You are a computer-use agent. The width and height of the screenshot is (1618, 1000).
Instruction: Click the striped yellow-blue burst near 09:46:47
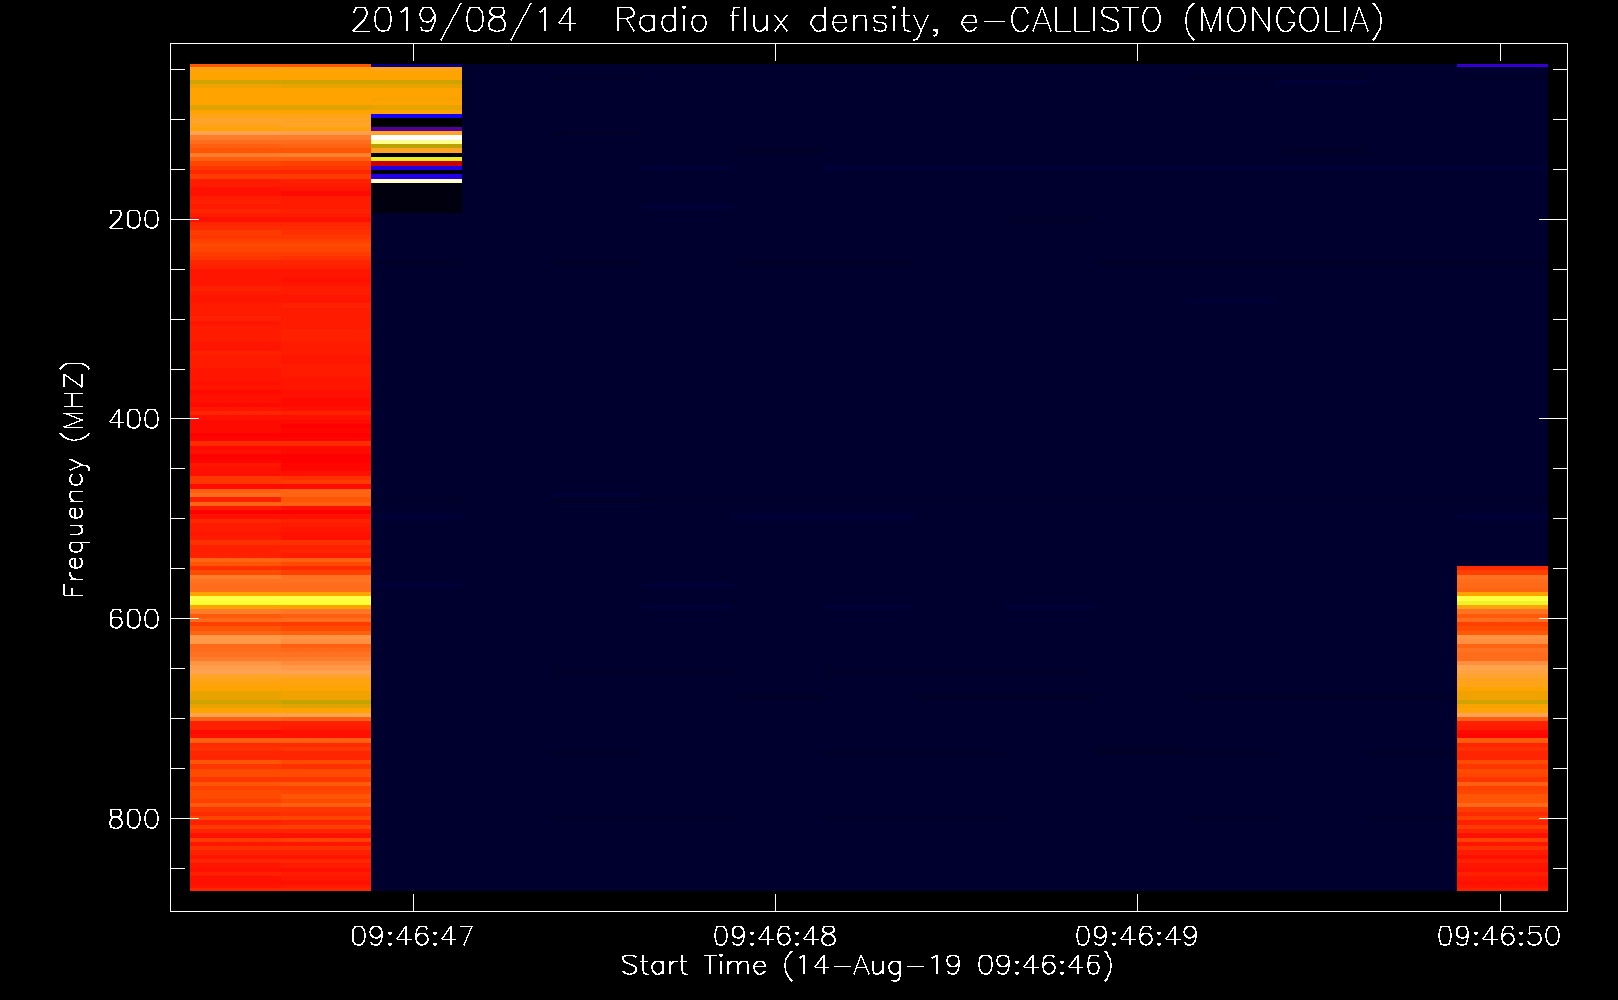point(416,148)
